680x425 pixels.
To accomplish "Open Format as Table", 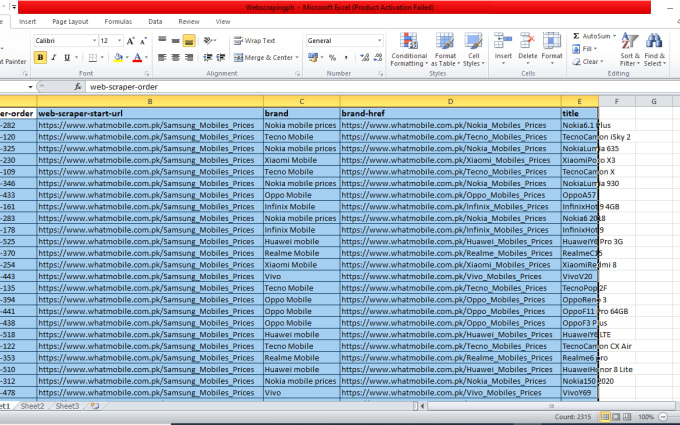I will 445,49.
